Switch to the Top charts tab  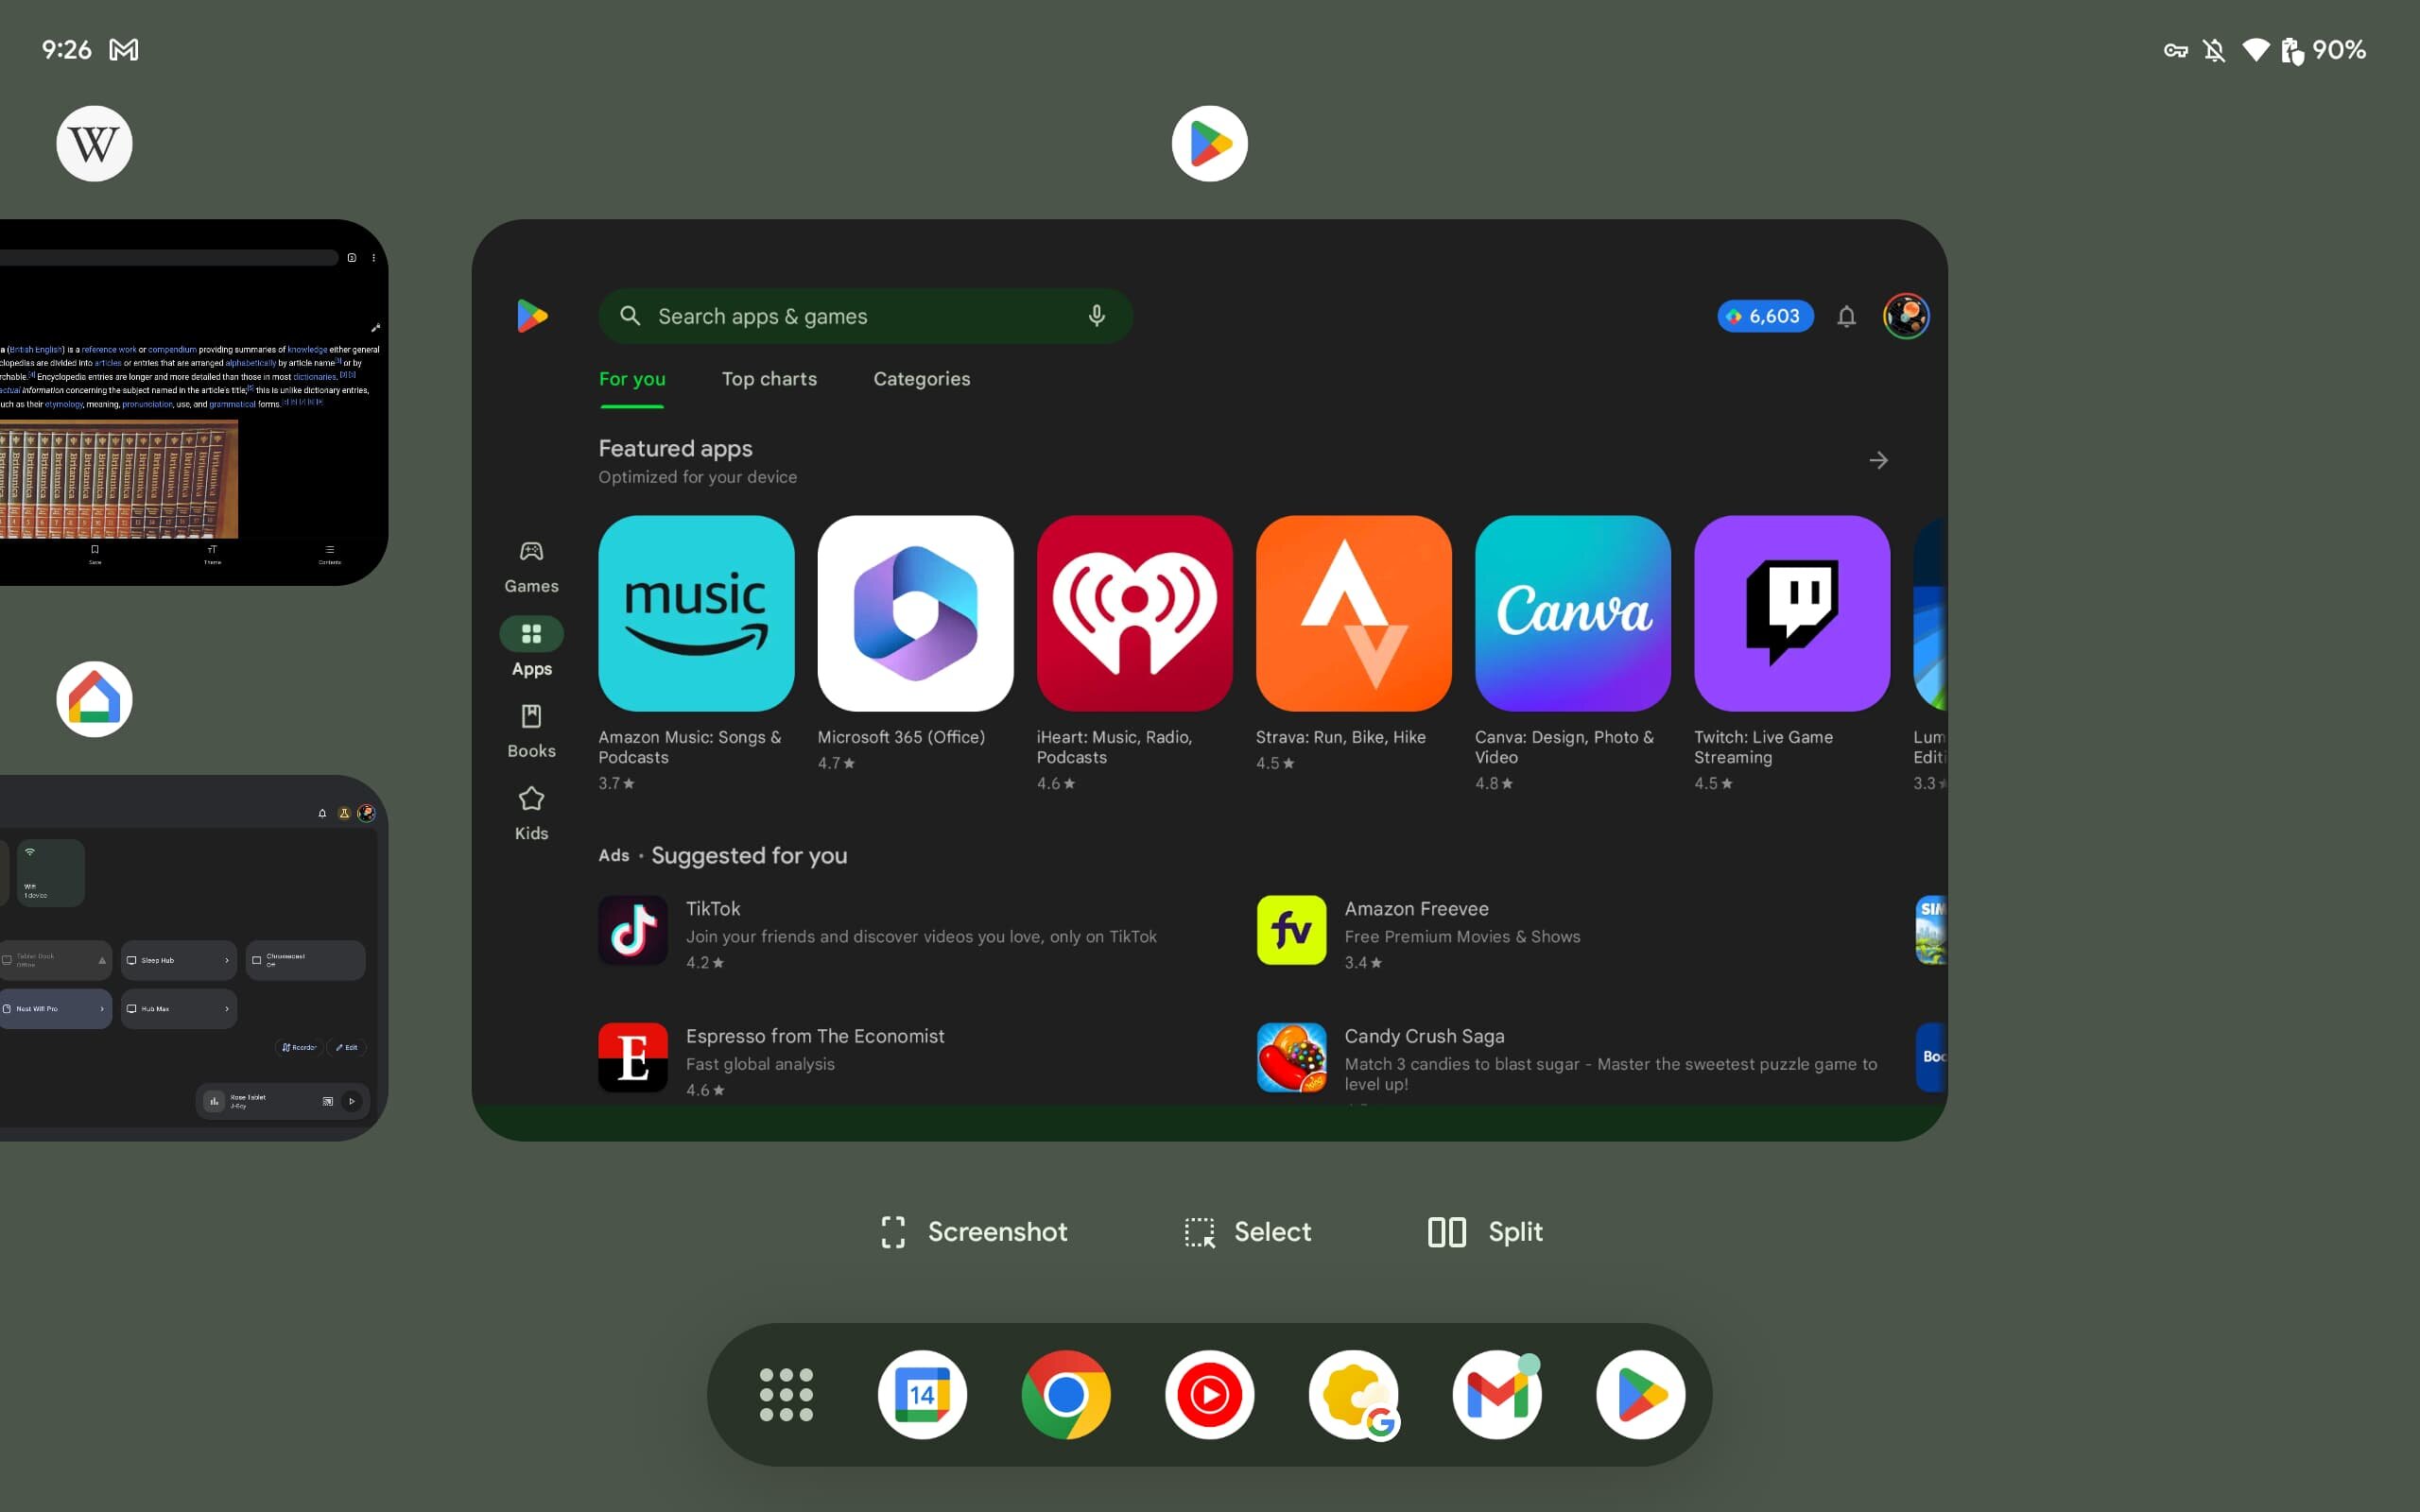(769, 378)
